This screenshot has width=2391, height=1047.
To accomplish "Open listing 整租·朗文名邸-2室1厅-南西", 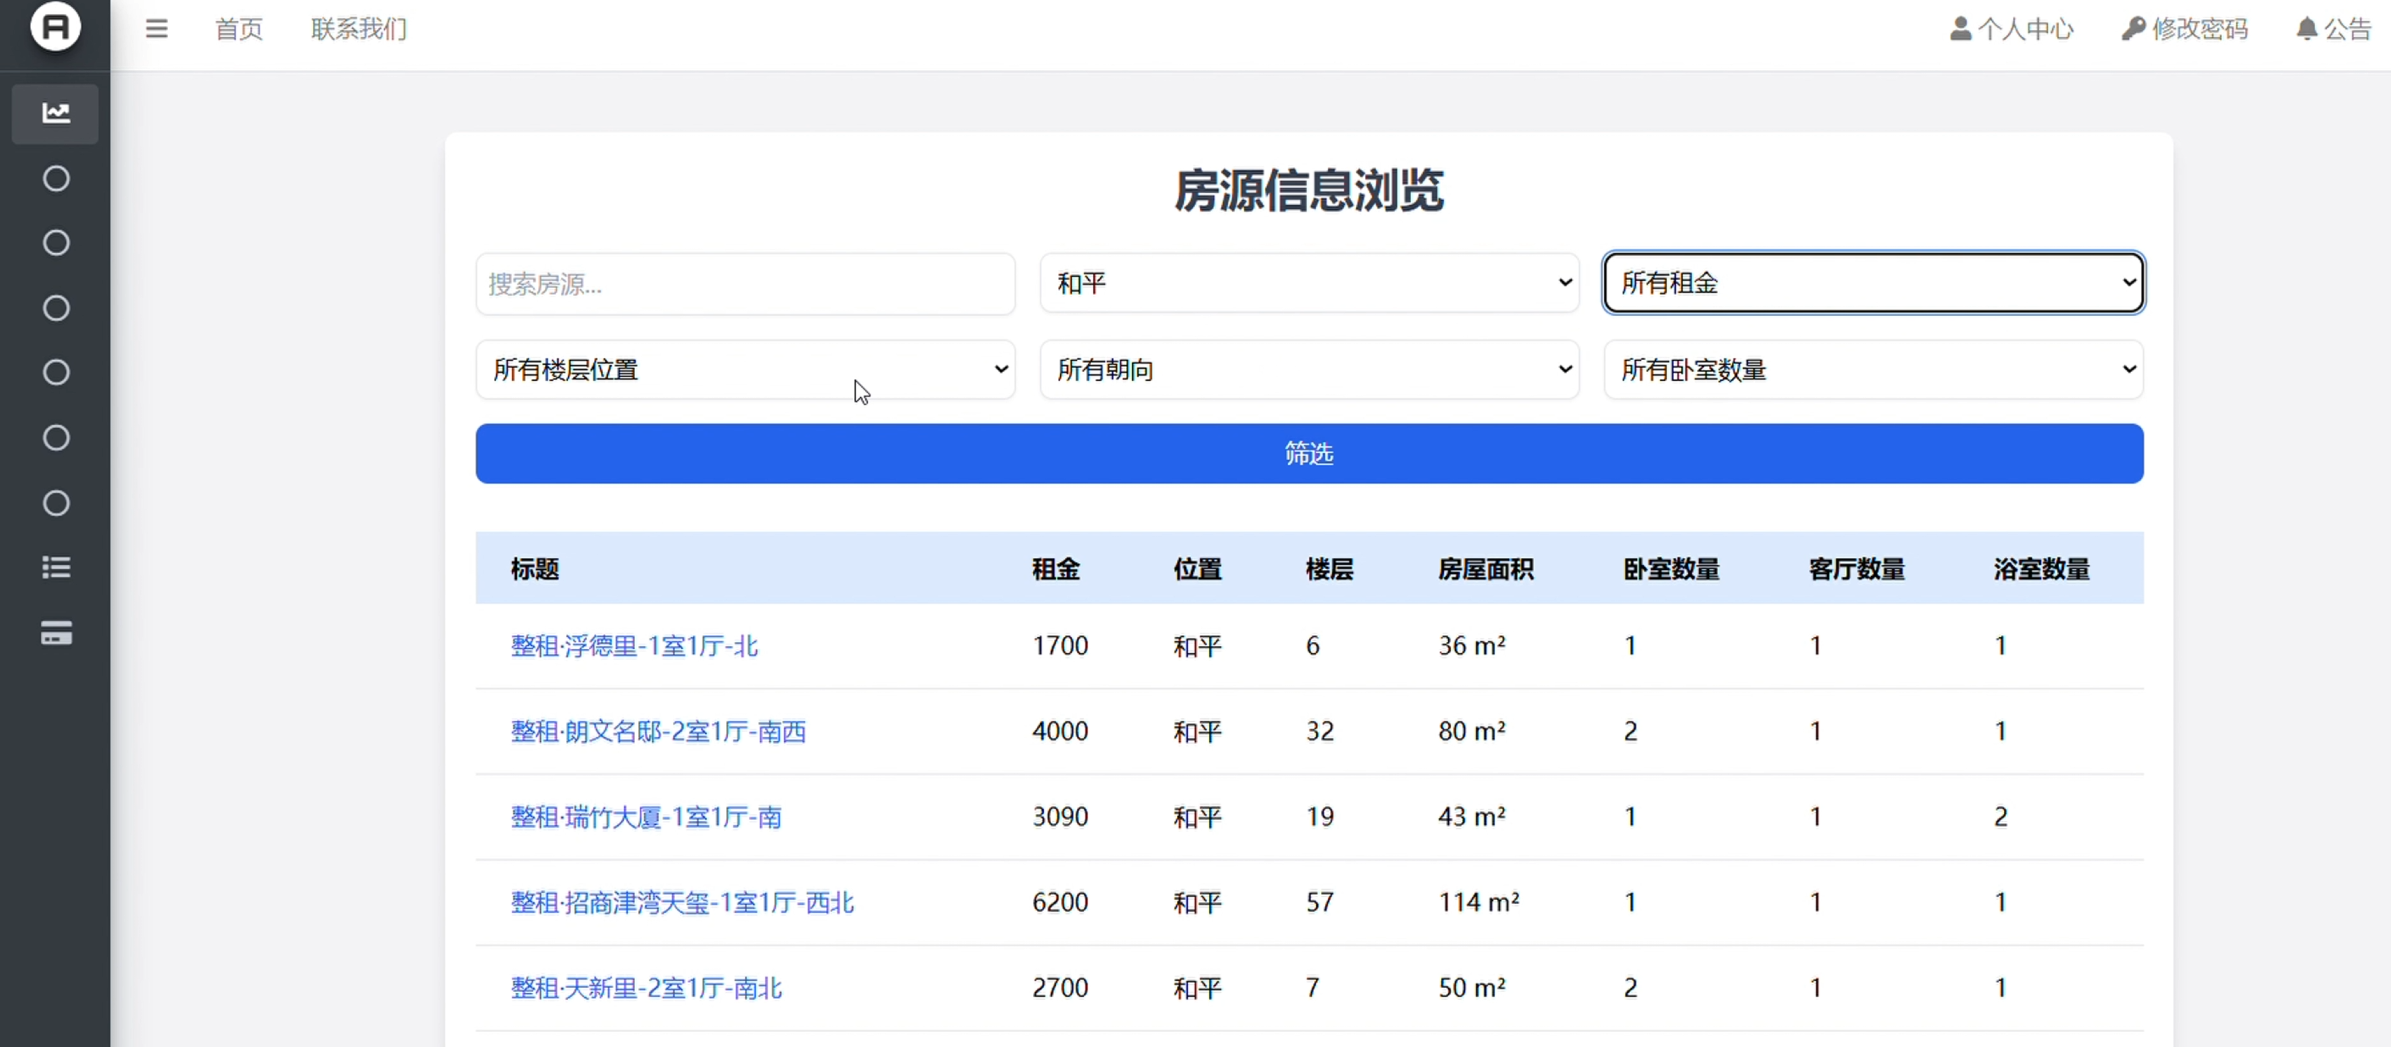I will pos(659,732).
